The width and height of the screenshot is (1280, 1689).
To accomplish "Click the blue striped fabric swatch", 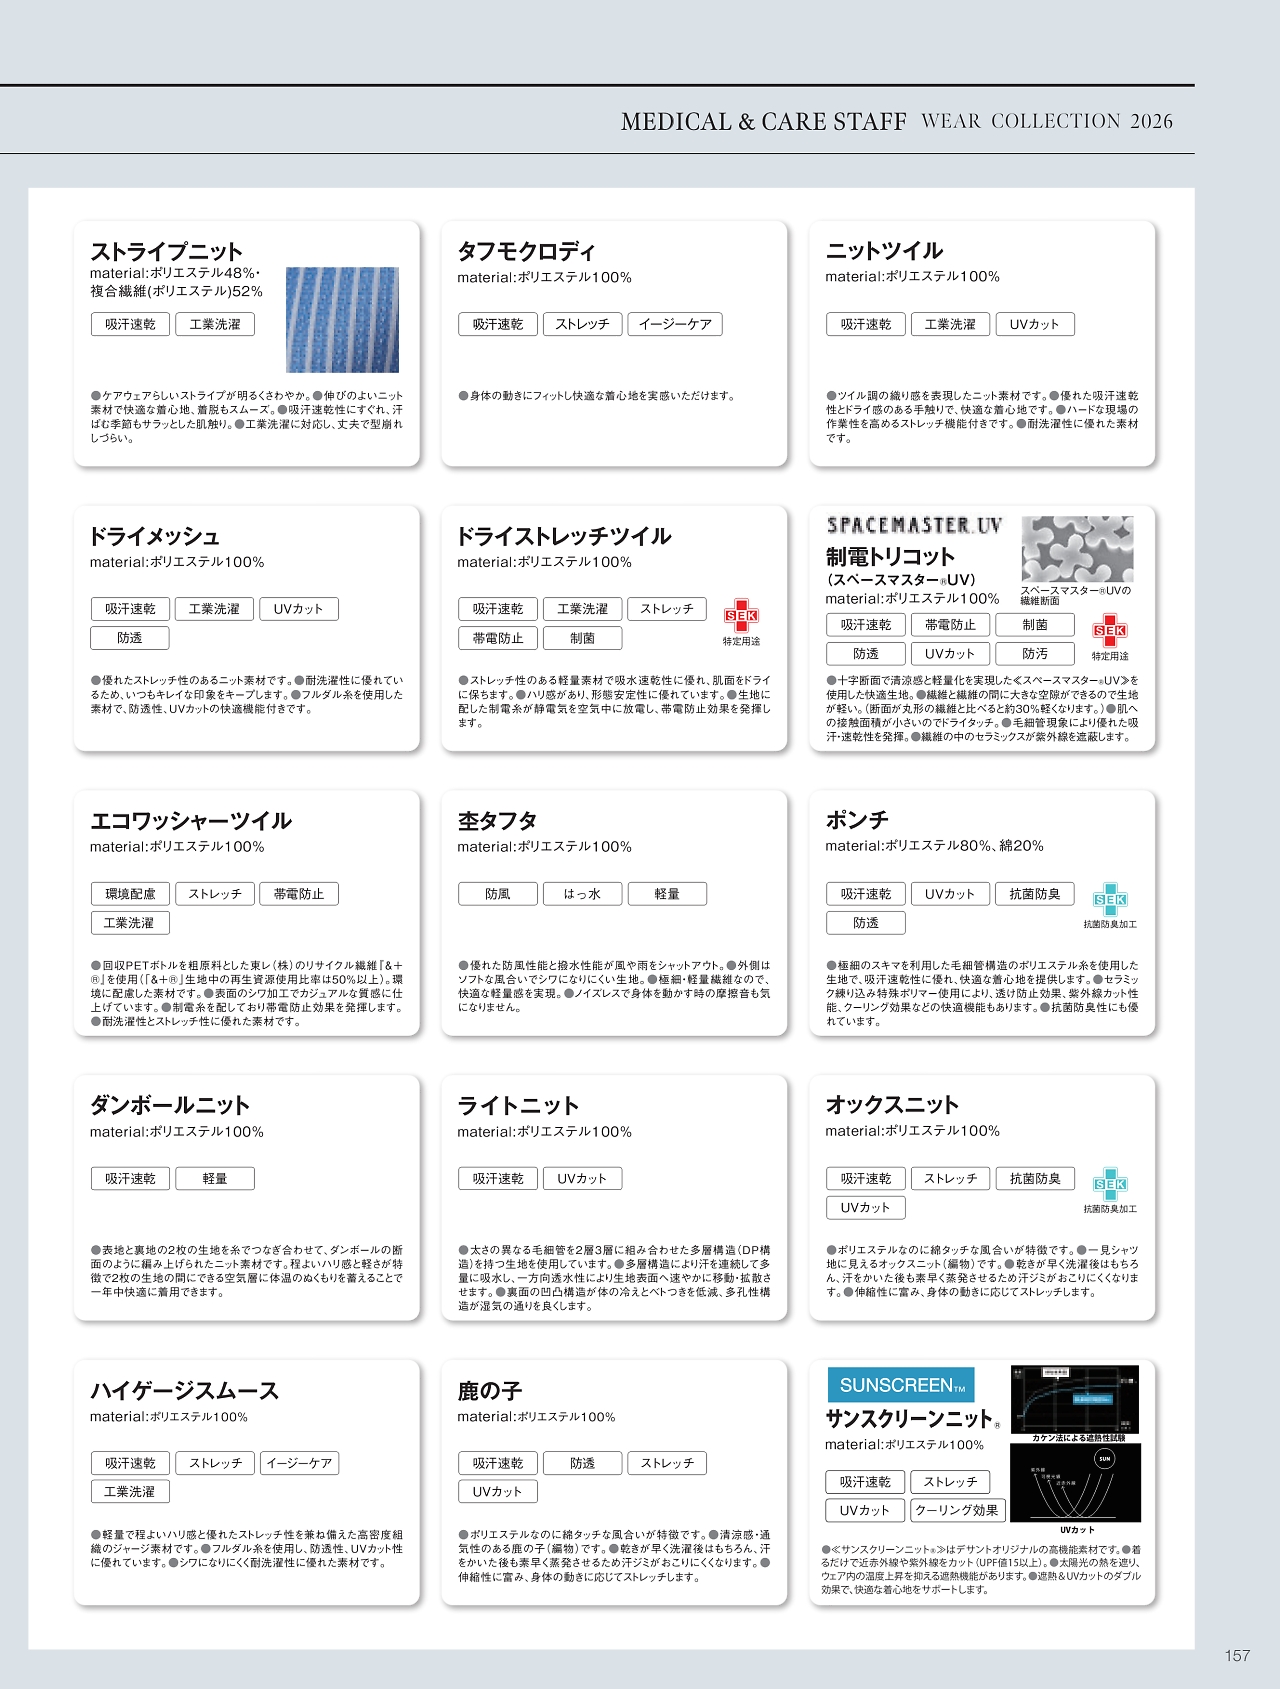I will click(x=342, y=320).
